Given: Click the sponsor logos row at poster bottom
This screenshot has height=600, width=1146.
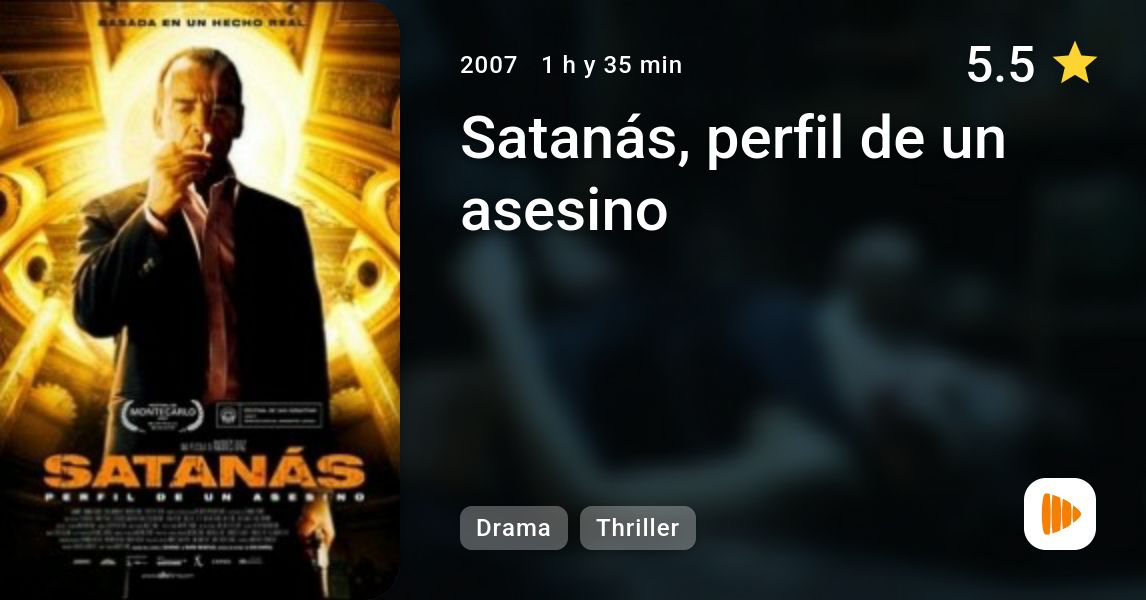Looking at the screenshot, I should point(168,562).
